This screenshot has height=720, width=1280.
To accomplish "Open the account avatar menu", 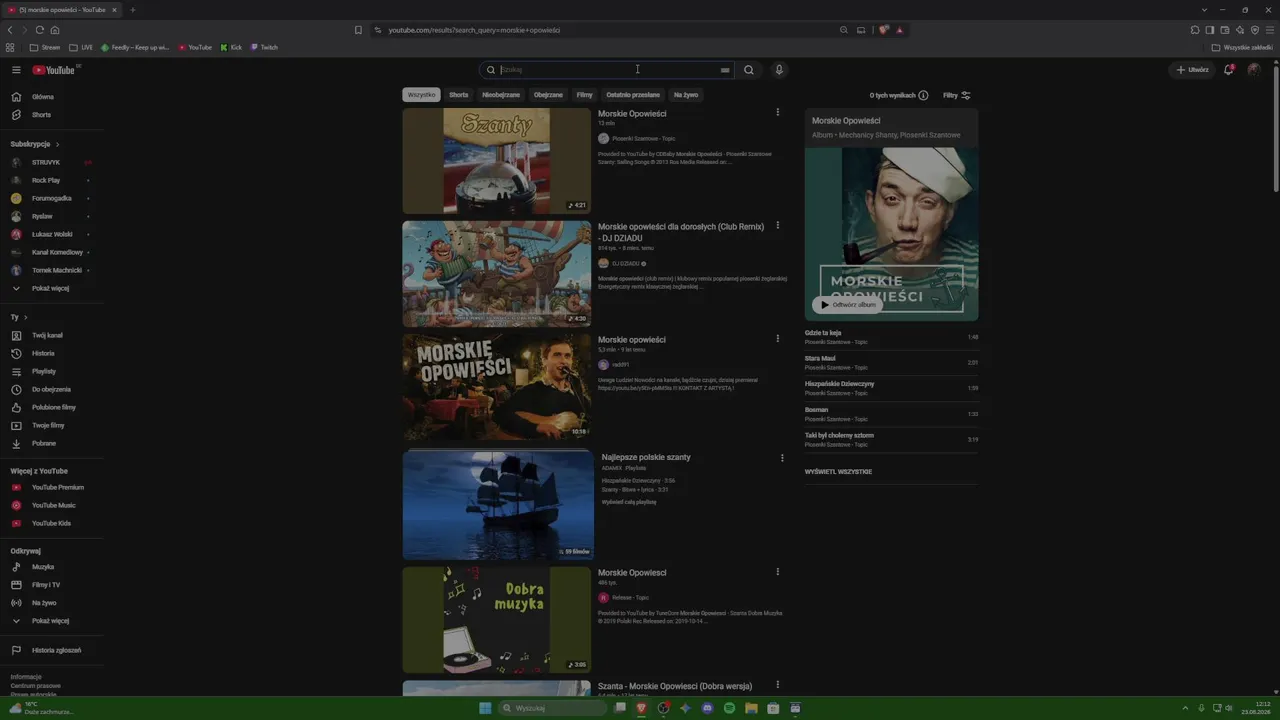I will click(1254, 70).
